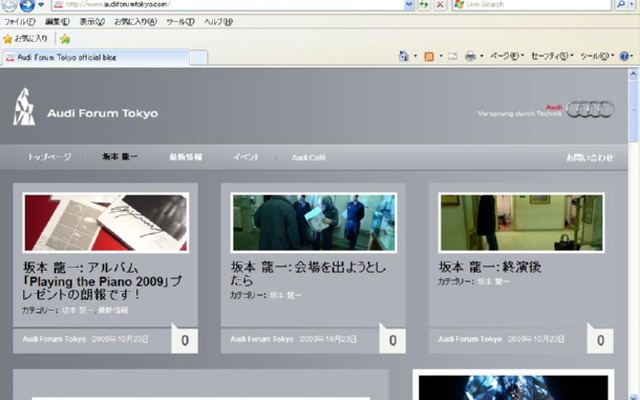Click 最新情報 category under the Piano post
This screenshot has width=640, height=400.
[113, 310]
